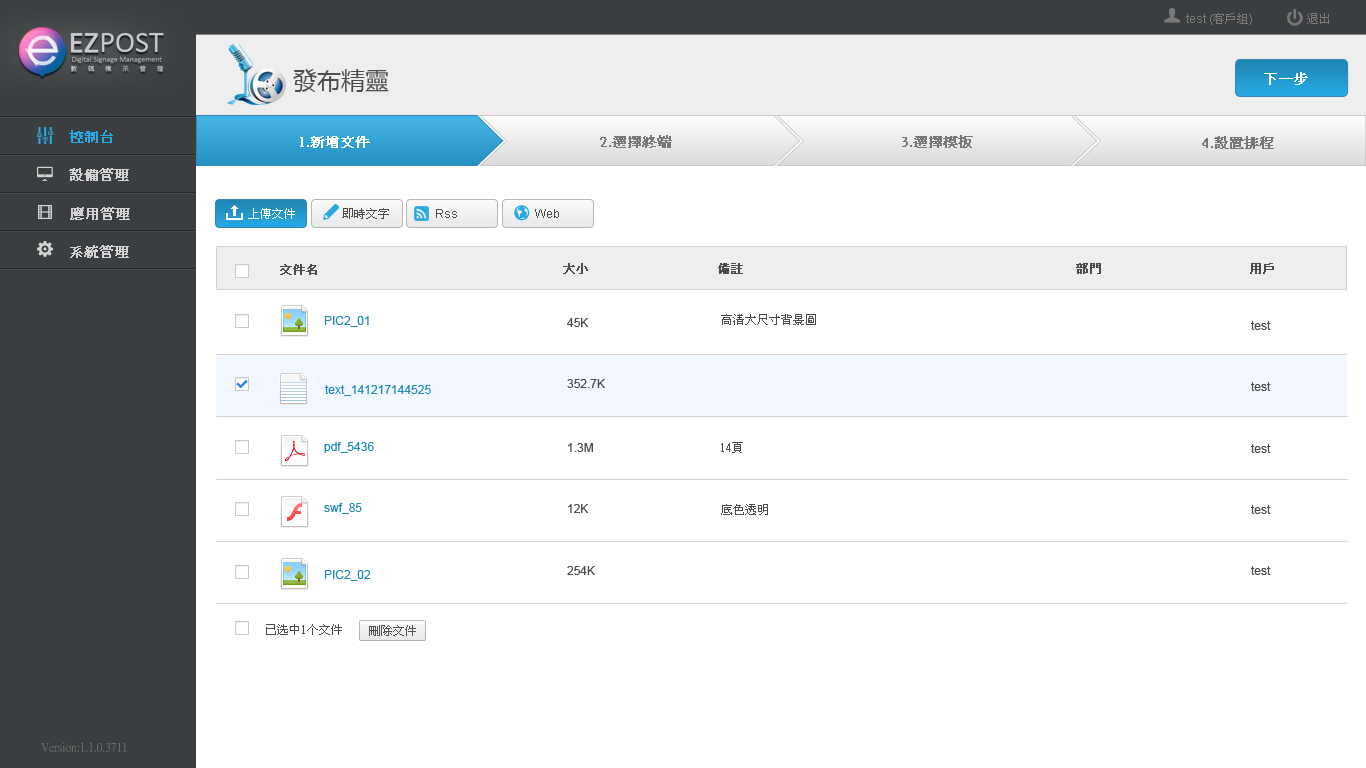Viewport: 1366px width, 768px height.
Task: Click the power icon next to 退出
Action: point(1294,17)
